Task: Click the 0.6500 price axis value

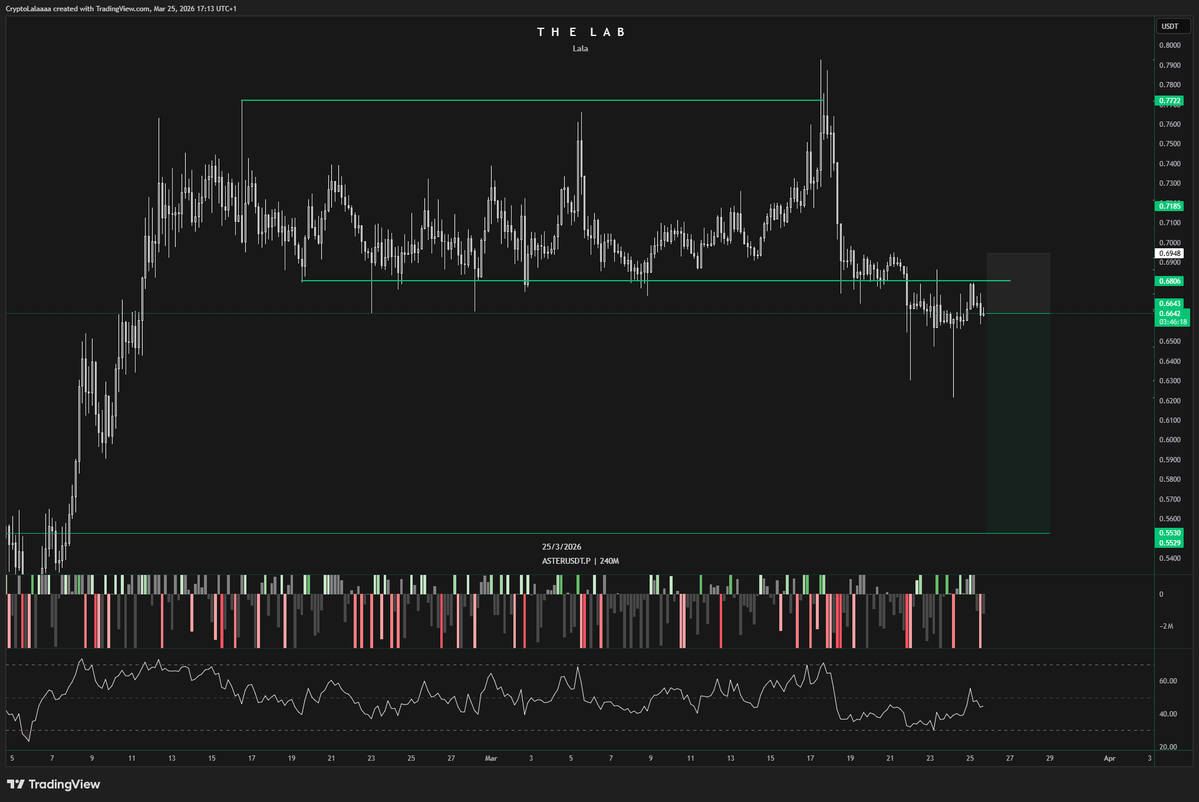Action: tap(1169, 341)
